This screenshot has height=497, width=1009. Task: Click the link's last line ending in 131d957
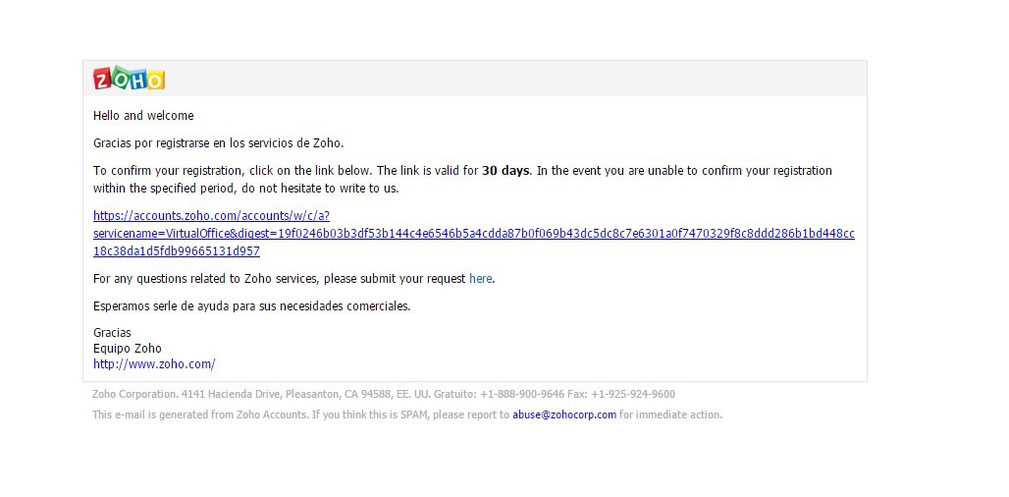[176, 251]
